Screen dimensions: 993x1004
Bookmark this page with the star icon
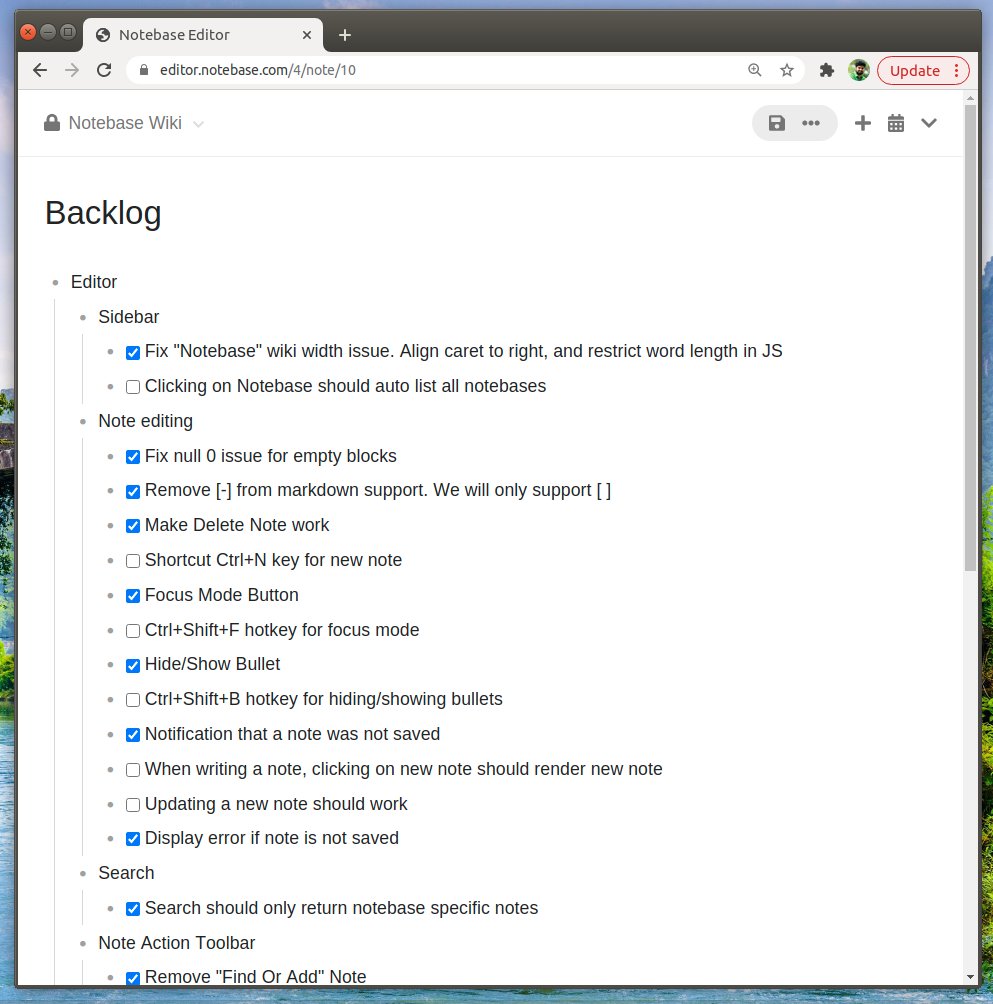pos(787,70)
